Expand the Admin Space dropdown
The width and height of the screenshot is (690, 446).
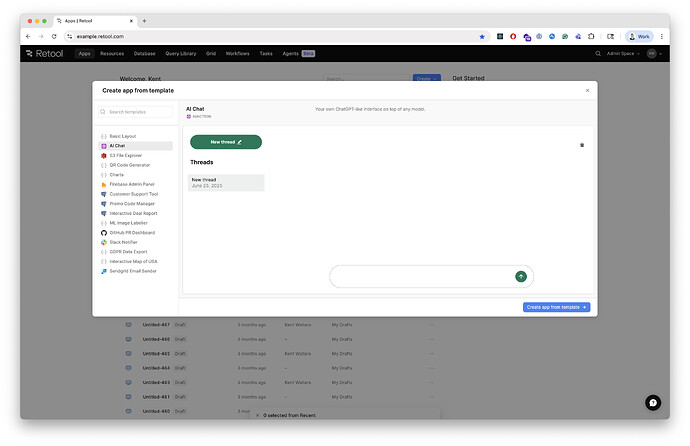coord(623,54)
